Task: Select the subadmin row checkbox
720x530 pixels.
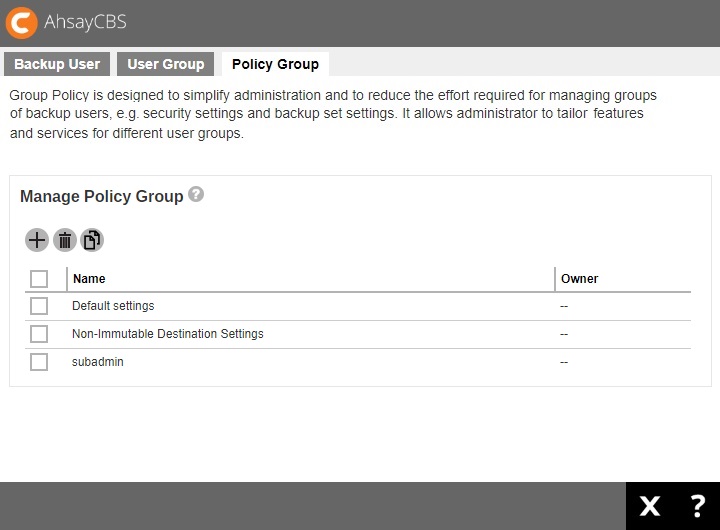Action: (39, 362)
